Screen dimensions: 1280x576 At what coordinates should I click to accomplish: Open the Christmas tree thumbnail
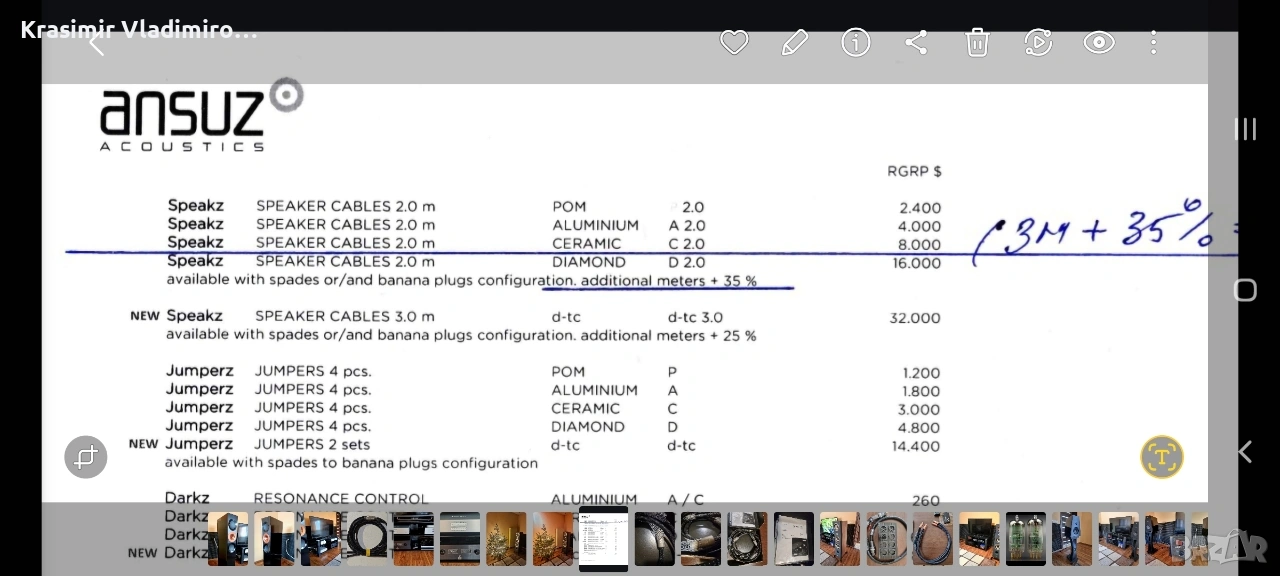pos(506,539)
